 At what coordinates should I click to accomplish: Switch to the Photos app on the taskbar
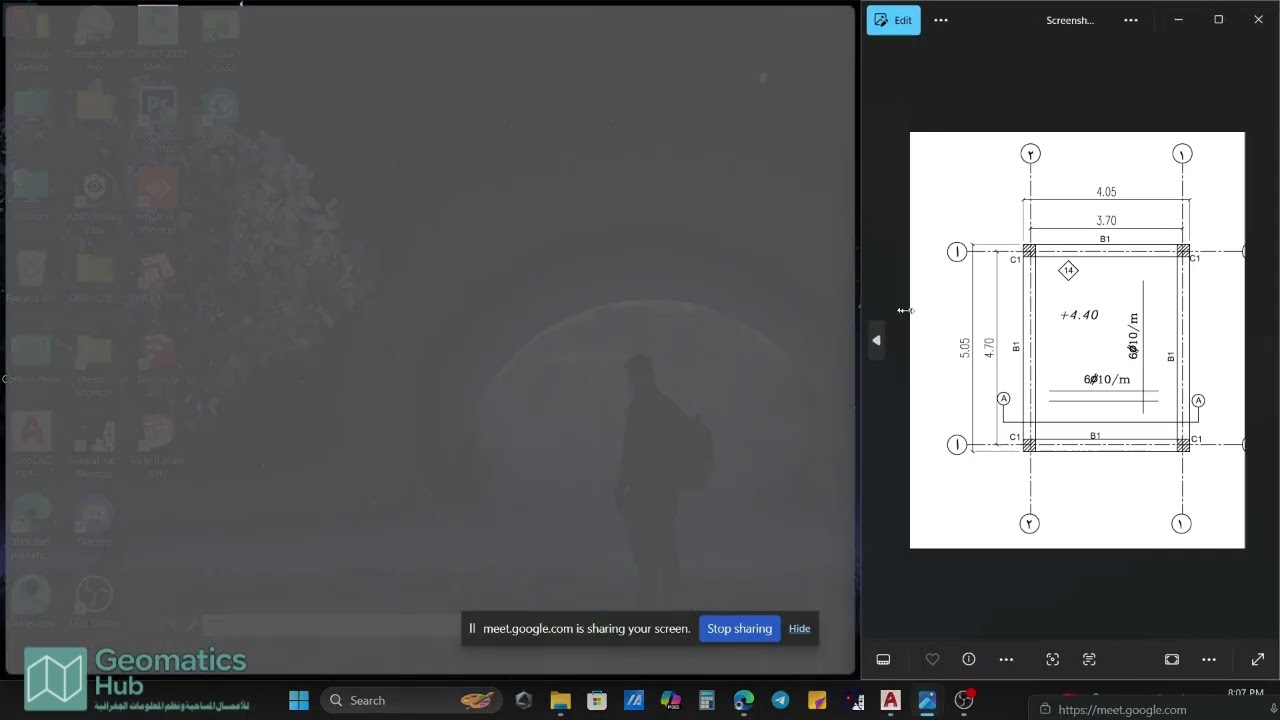click(927, 700)
